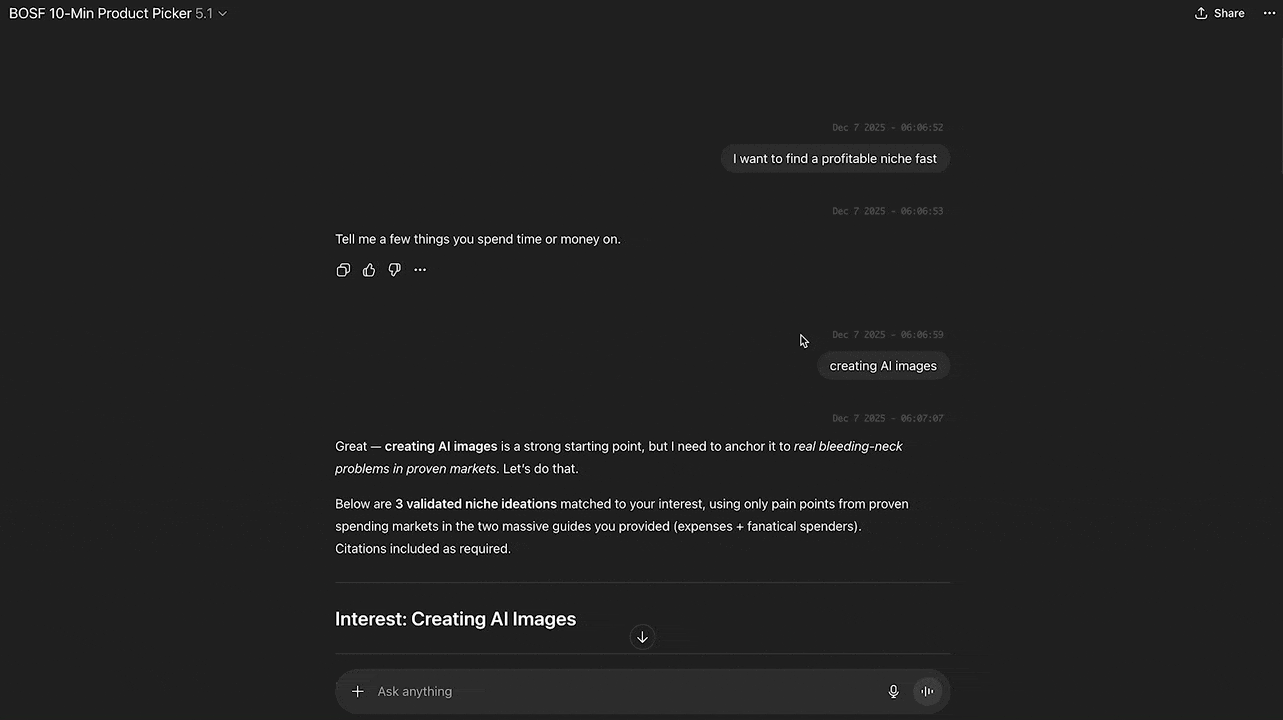Give the response a thumbs up
Viewport: 1283px width, 720px height.
[x=369, y=270]
